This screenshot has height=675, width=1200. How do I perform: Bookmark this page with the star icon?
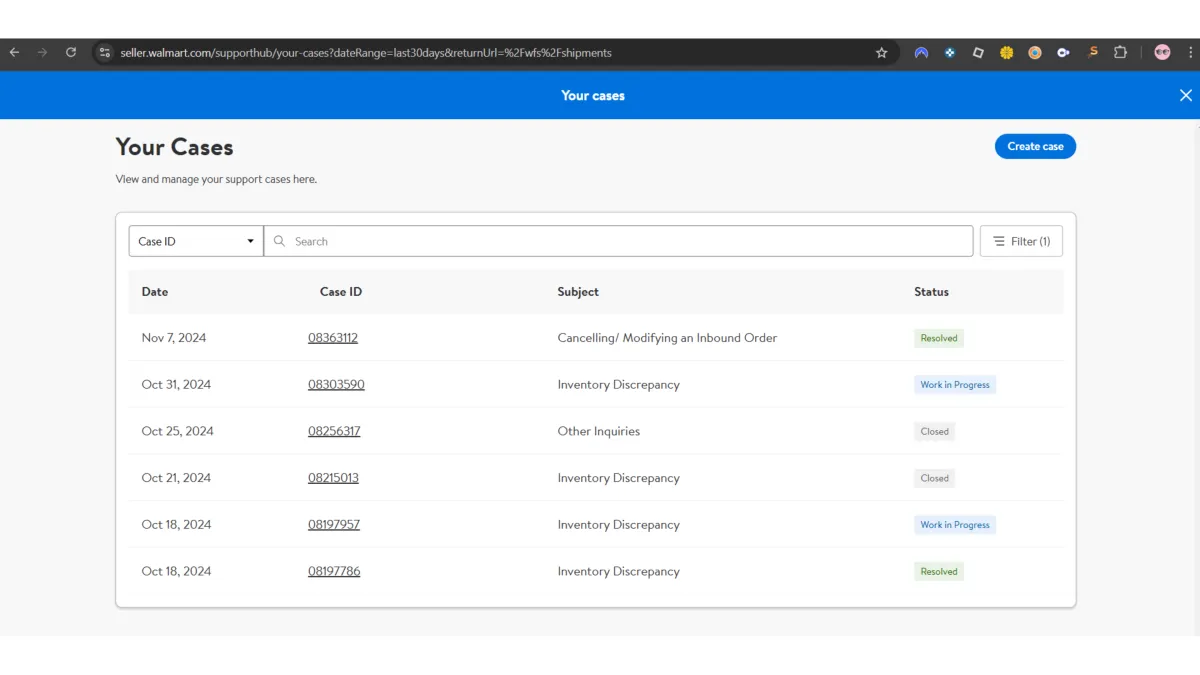coord(881,53)
